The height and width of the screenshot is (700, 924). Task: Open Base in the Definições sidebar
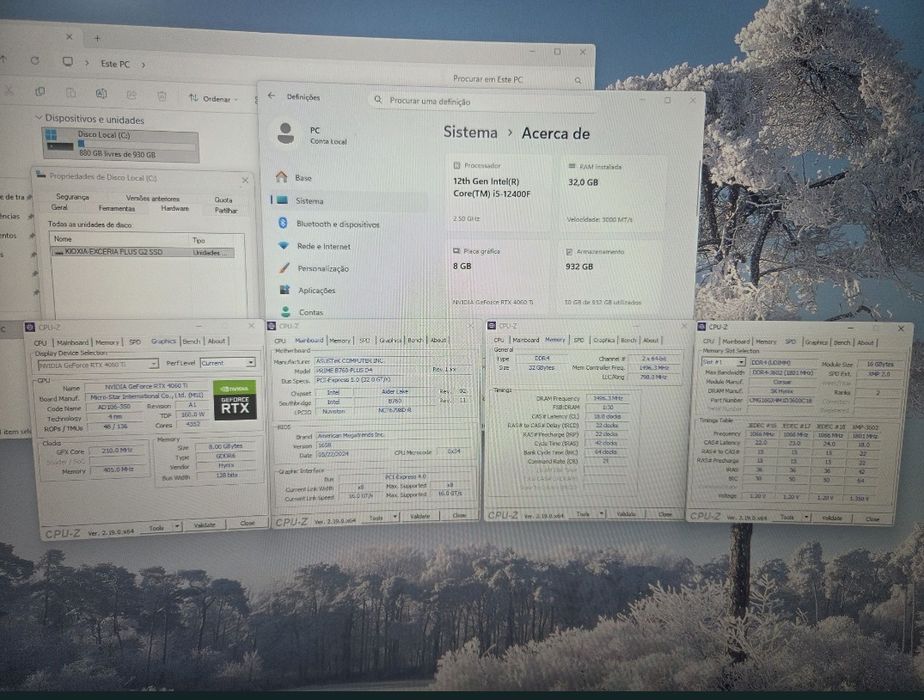click(349, 177)
